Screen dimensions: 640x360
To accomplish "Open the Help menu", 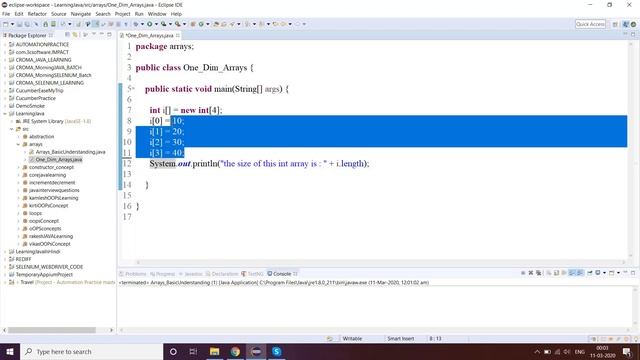I will 176,14.
